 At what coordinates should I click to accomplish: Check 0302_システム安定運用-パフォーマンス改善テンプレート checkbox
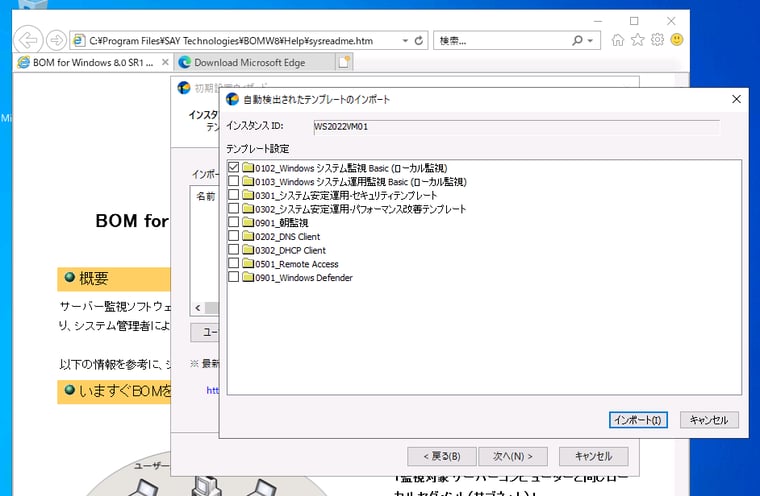pos(233,208)
